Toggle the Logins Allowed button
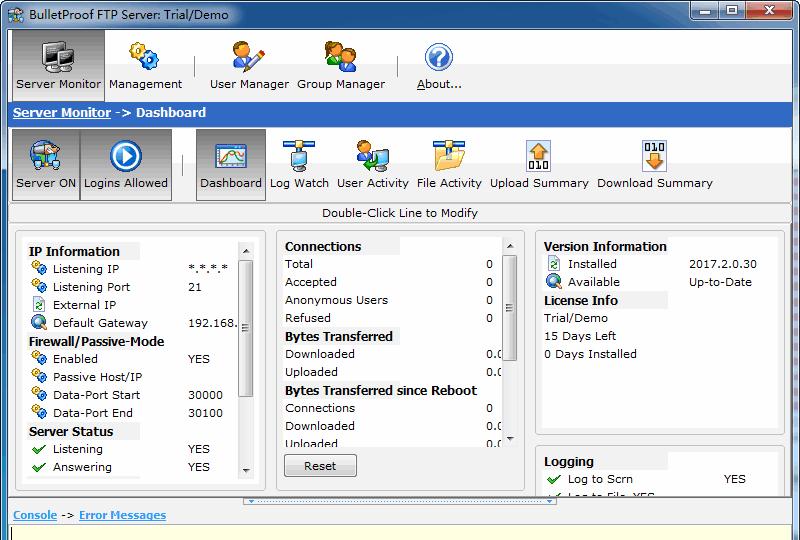 tap(126, 164)
